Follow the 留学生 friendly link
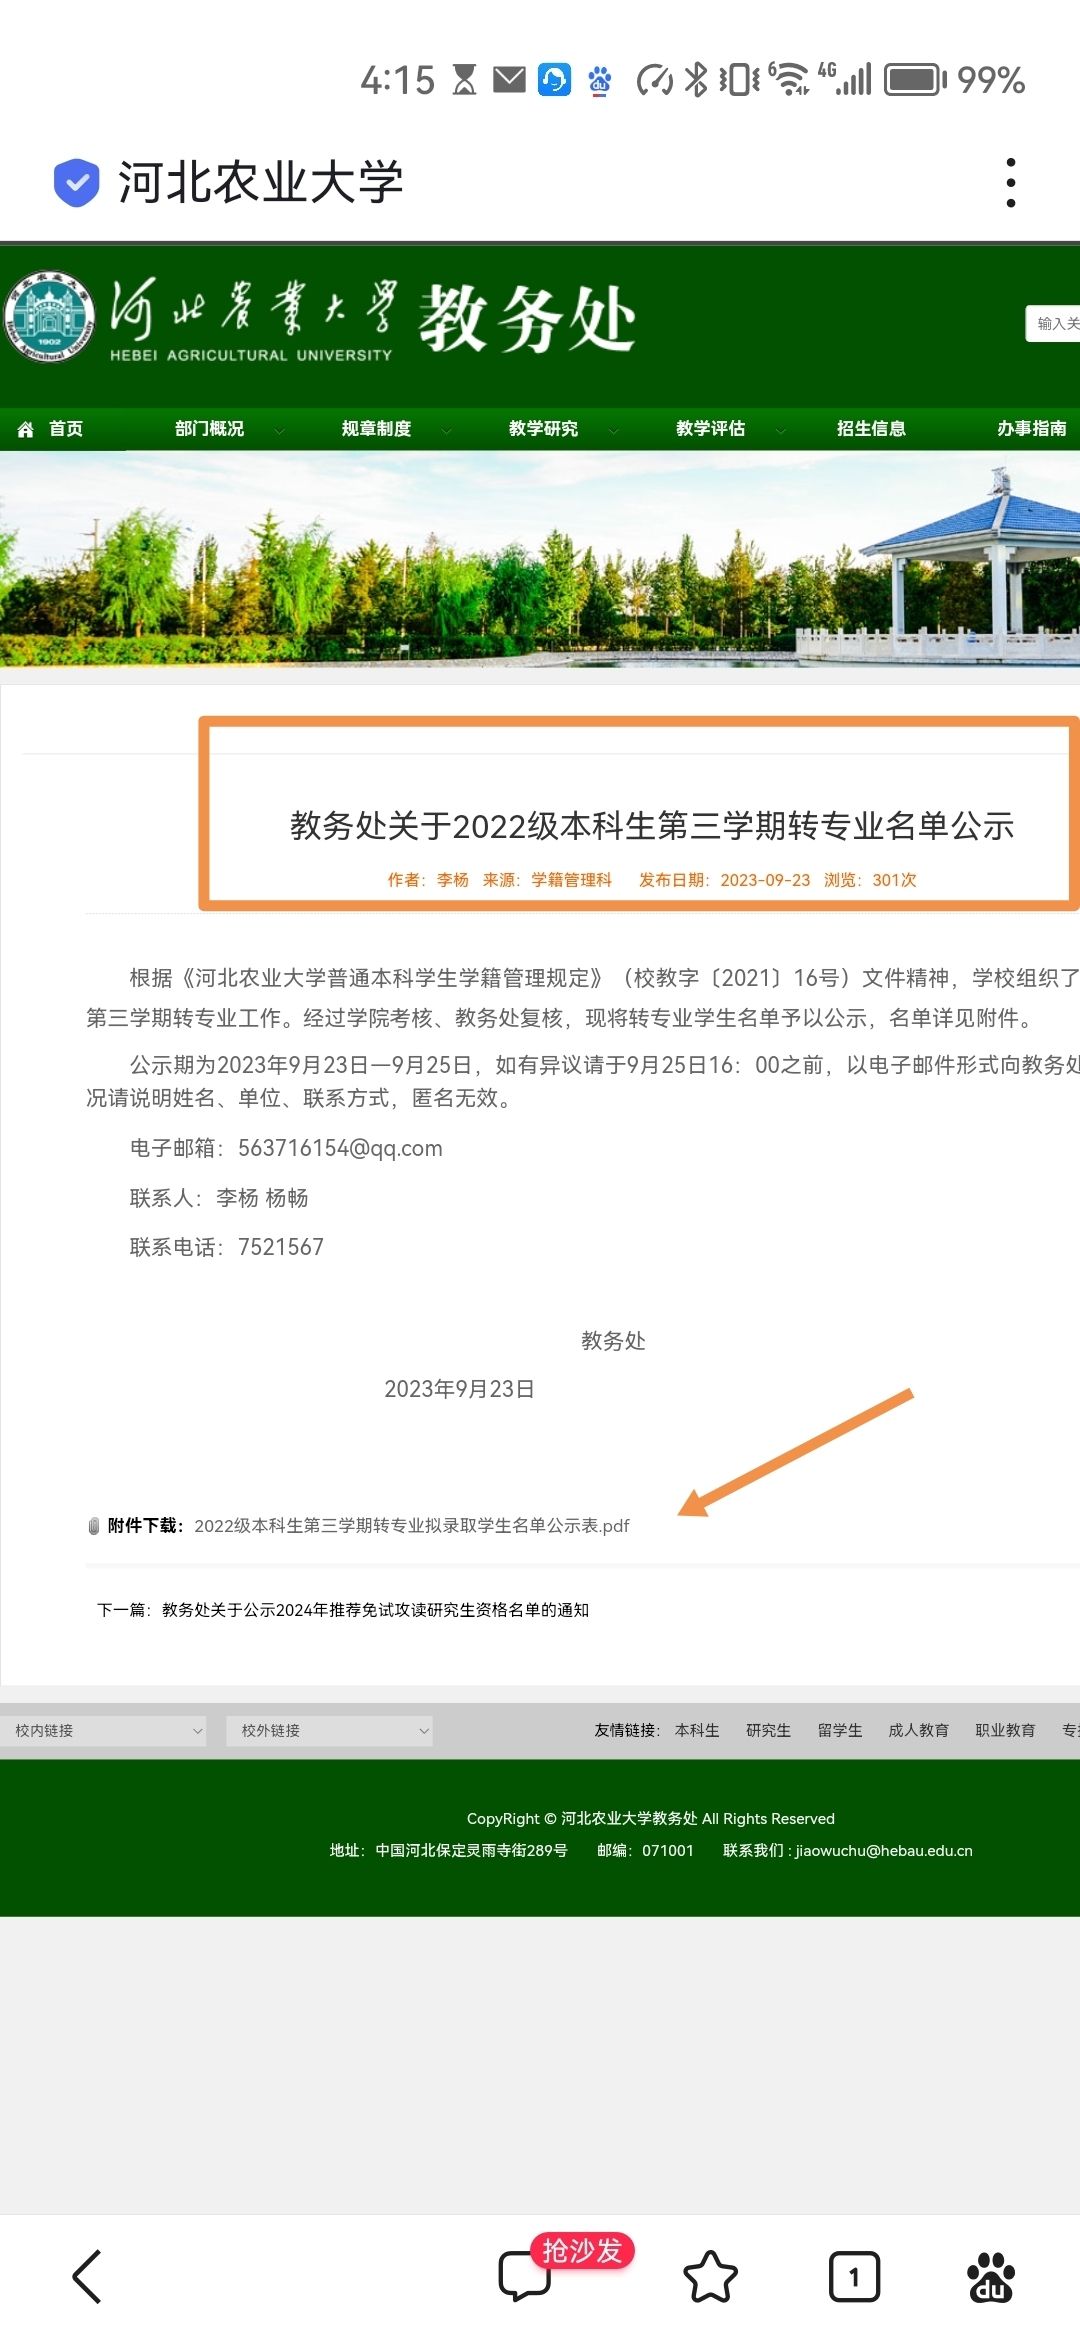The height and width of the screenshot is (2340, 1080). coord(840,1731)
